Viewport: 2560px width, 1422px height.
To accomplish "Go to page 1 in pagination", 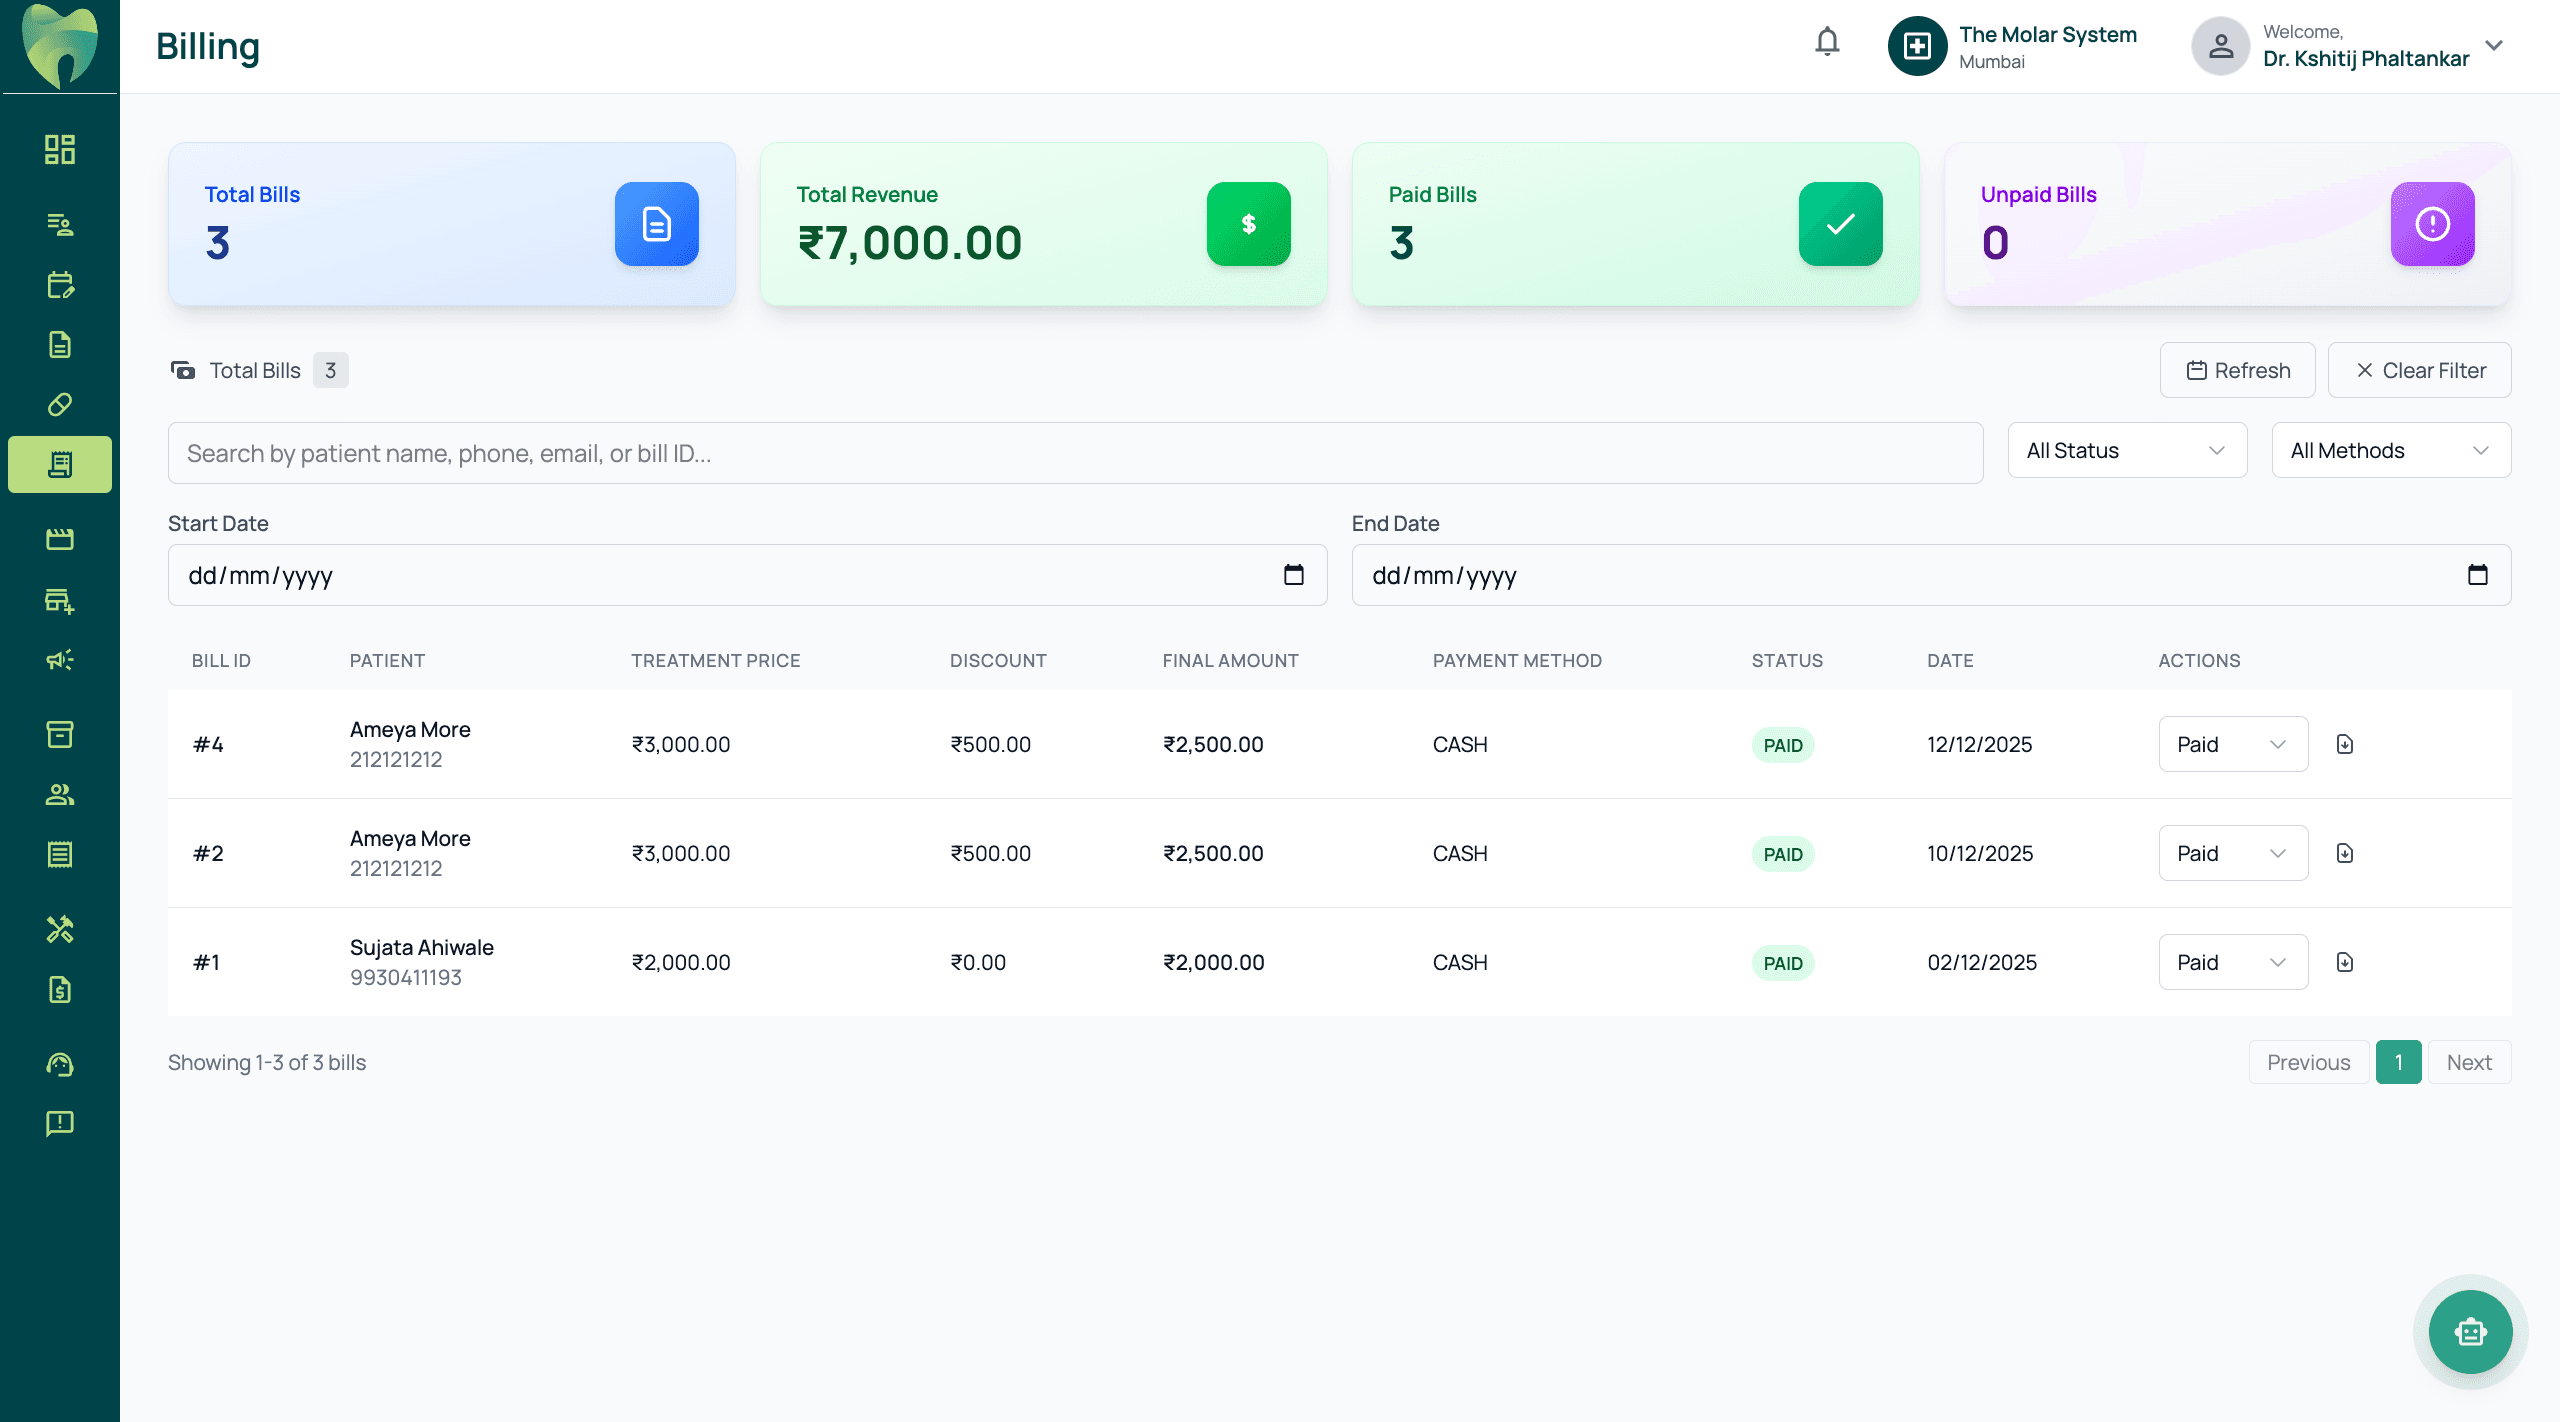I will (x=2398, y=1062).
